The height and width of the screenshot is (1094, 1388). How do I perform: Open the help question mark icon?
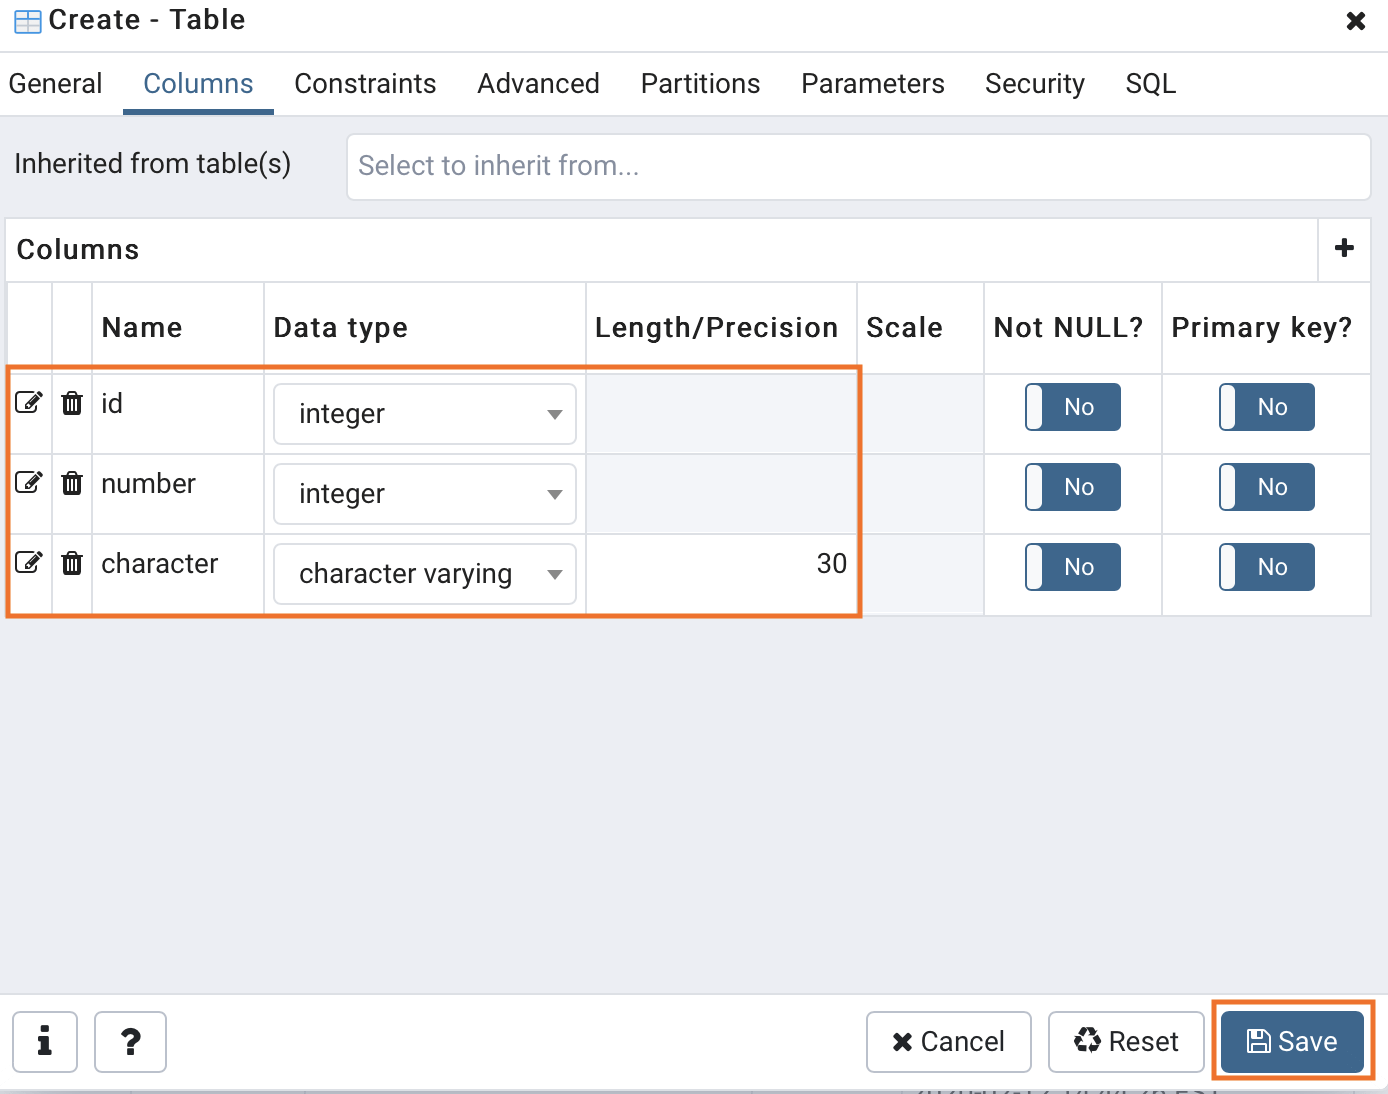(130, 1041)
